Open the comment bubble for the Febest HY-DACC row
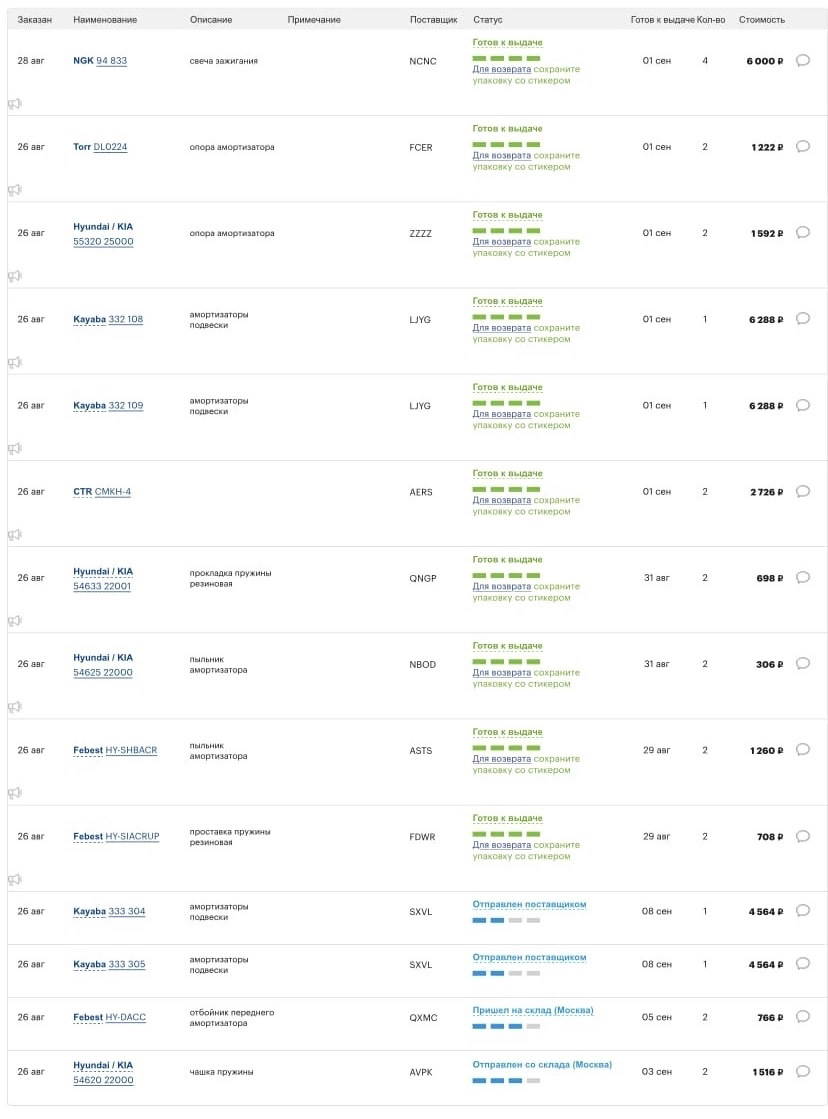 (x=802, y=1017)
